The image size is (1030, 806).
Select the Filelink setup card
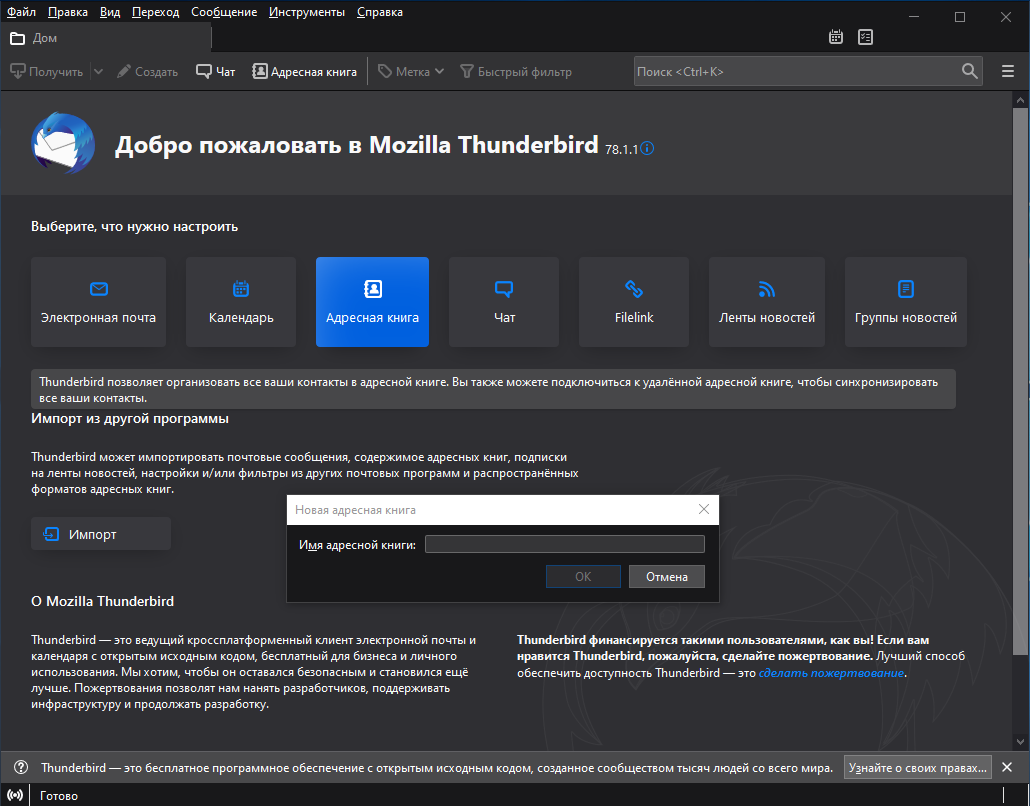point(634,302)
